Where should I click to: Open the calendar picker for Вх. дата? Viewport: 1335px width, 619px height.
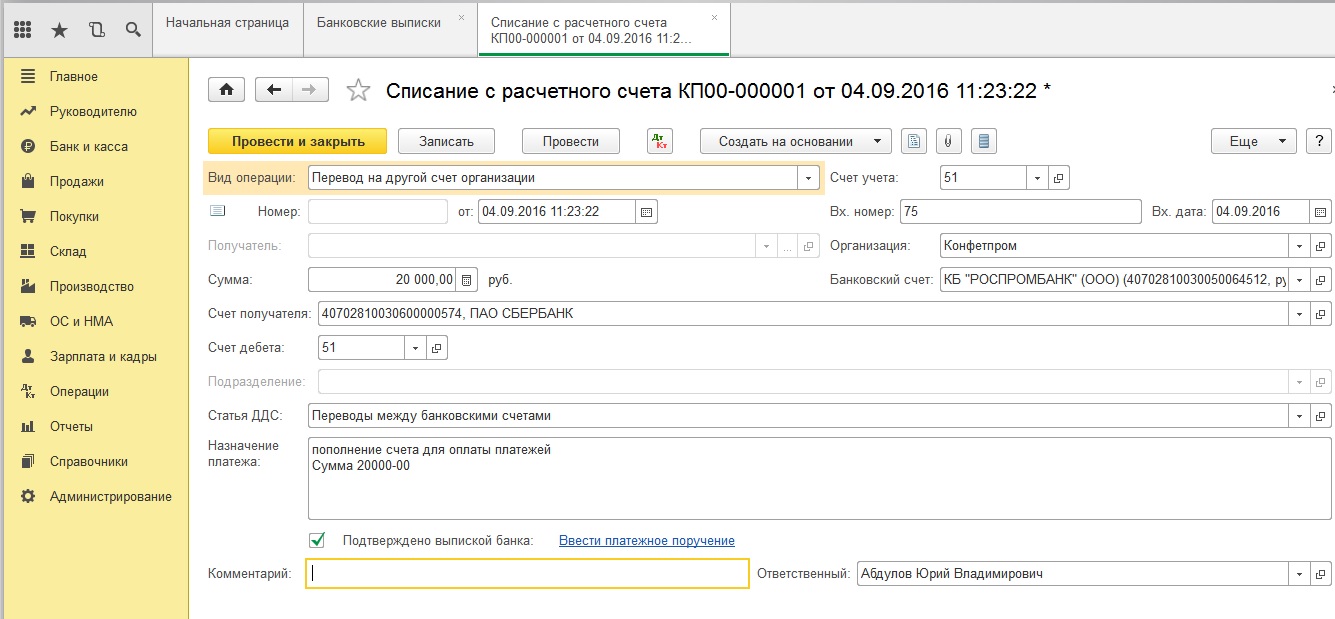(1320, 212)
